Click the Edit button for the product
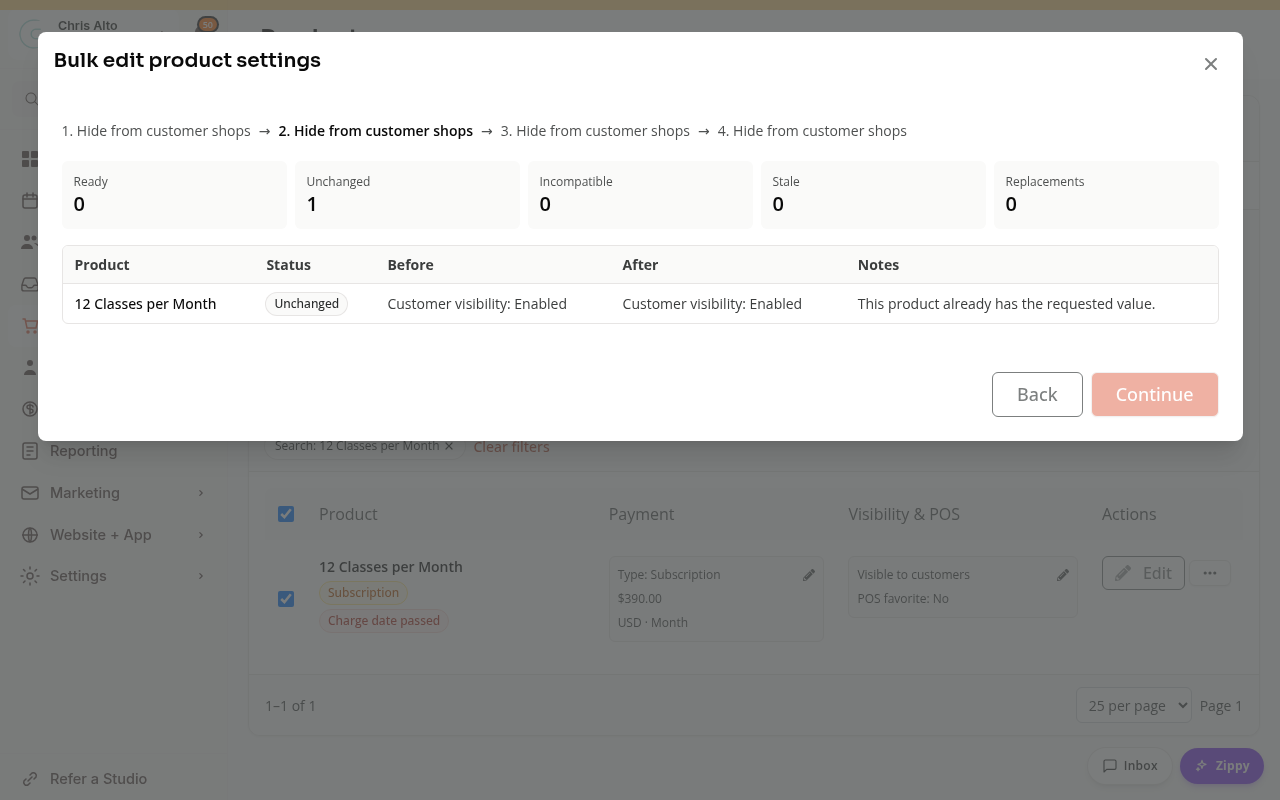The image size is (1280, 800). point(1143,573)
